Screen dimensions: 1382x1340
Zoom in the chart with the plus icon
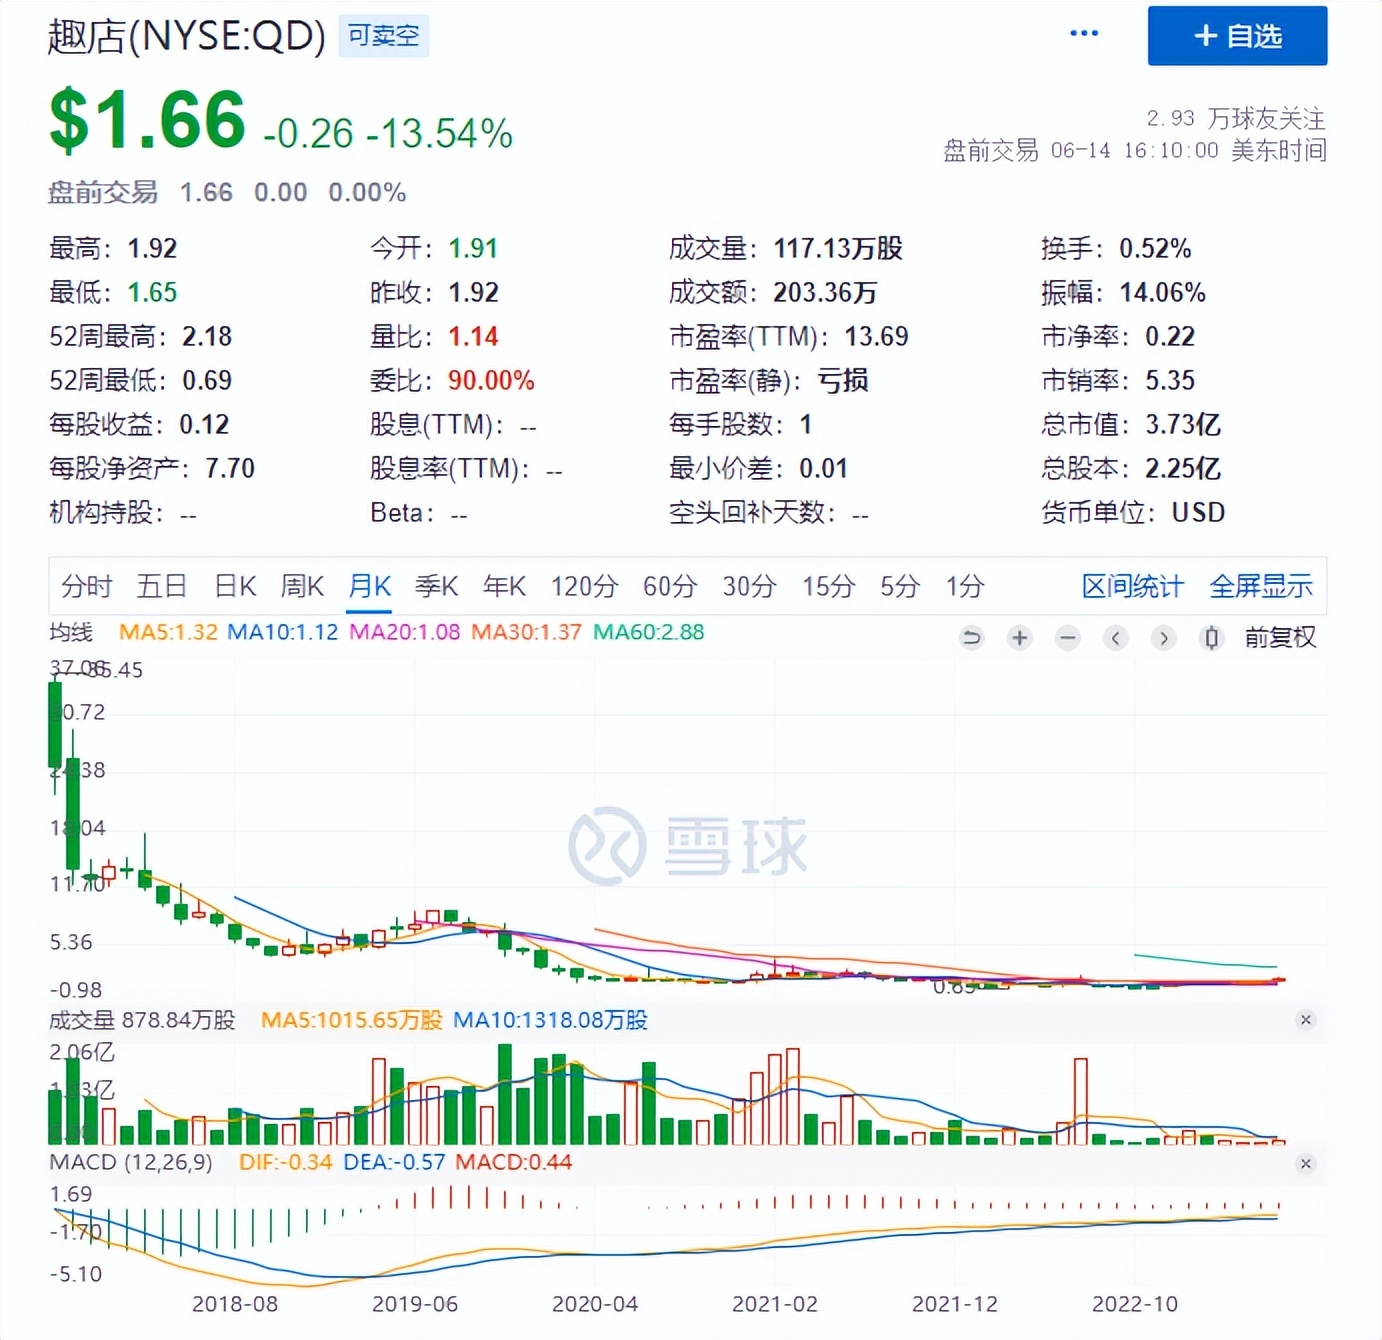pyautogui.click(x=1019, y=637)
